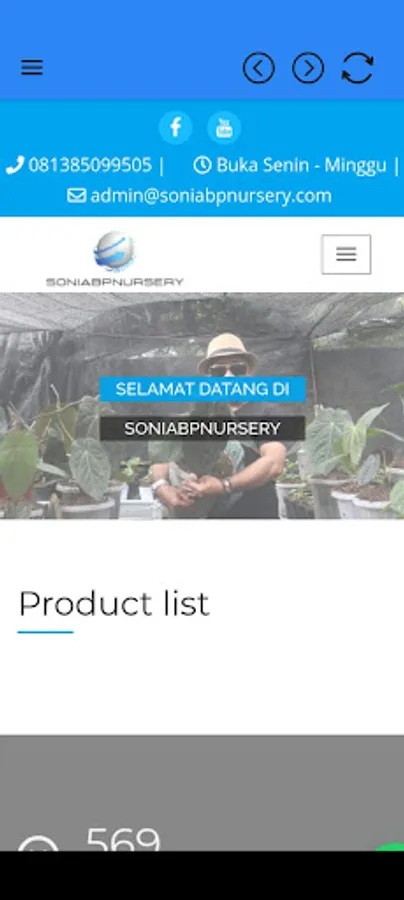Click the Buka Senin - Minggu text
The height and width of the screenshot is (900, 404).
pyautogui.click(x=301, y=165)
